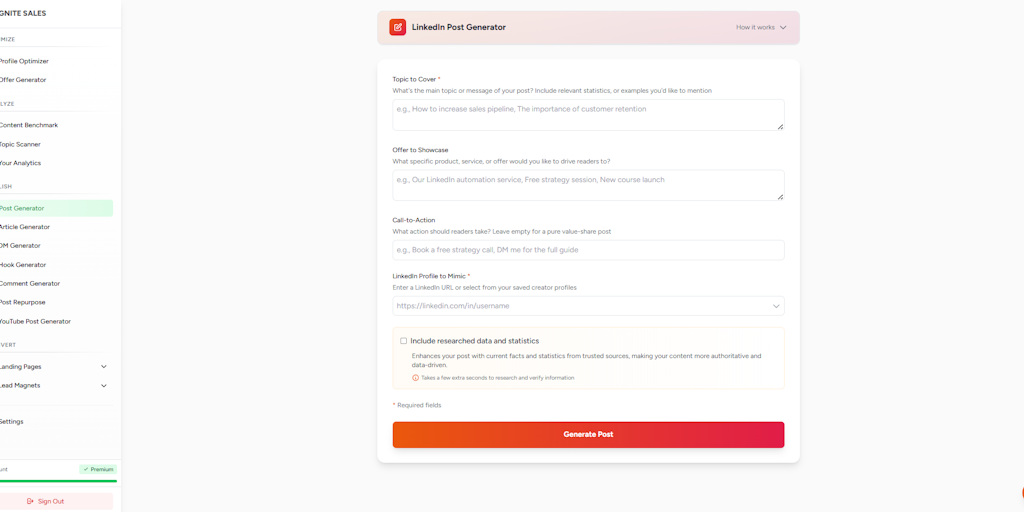The height and width of the screenshot is (512, 1024).
Task: Expand the Landing Pages submenu chevron
Action: click(x=103, y=366)
